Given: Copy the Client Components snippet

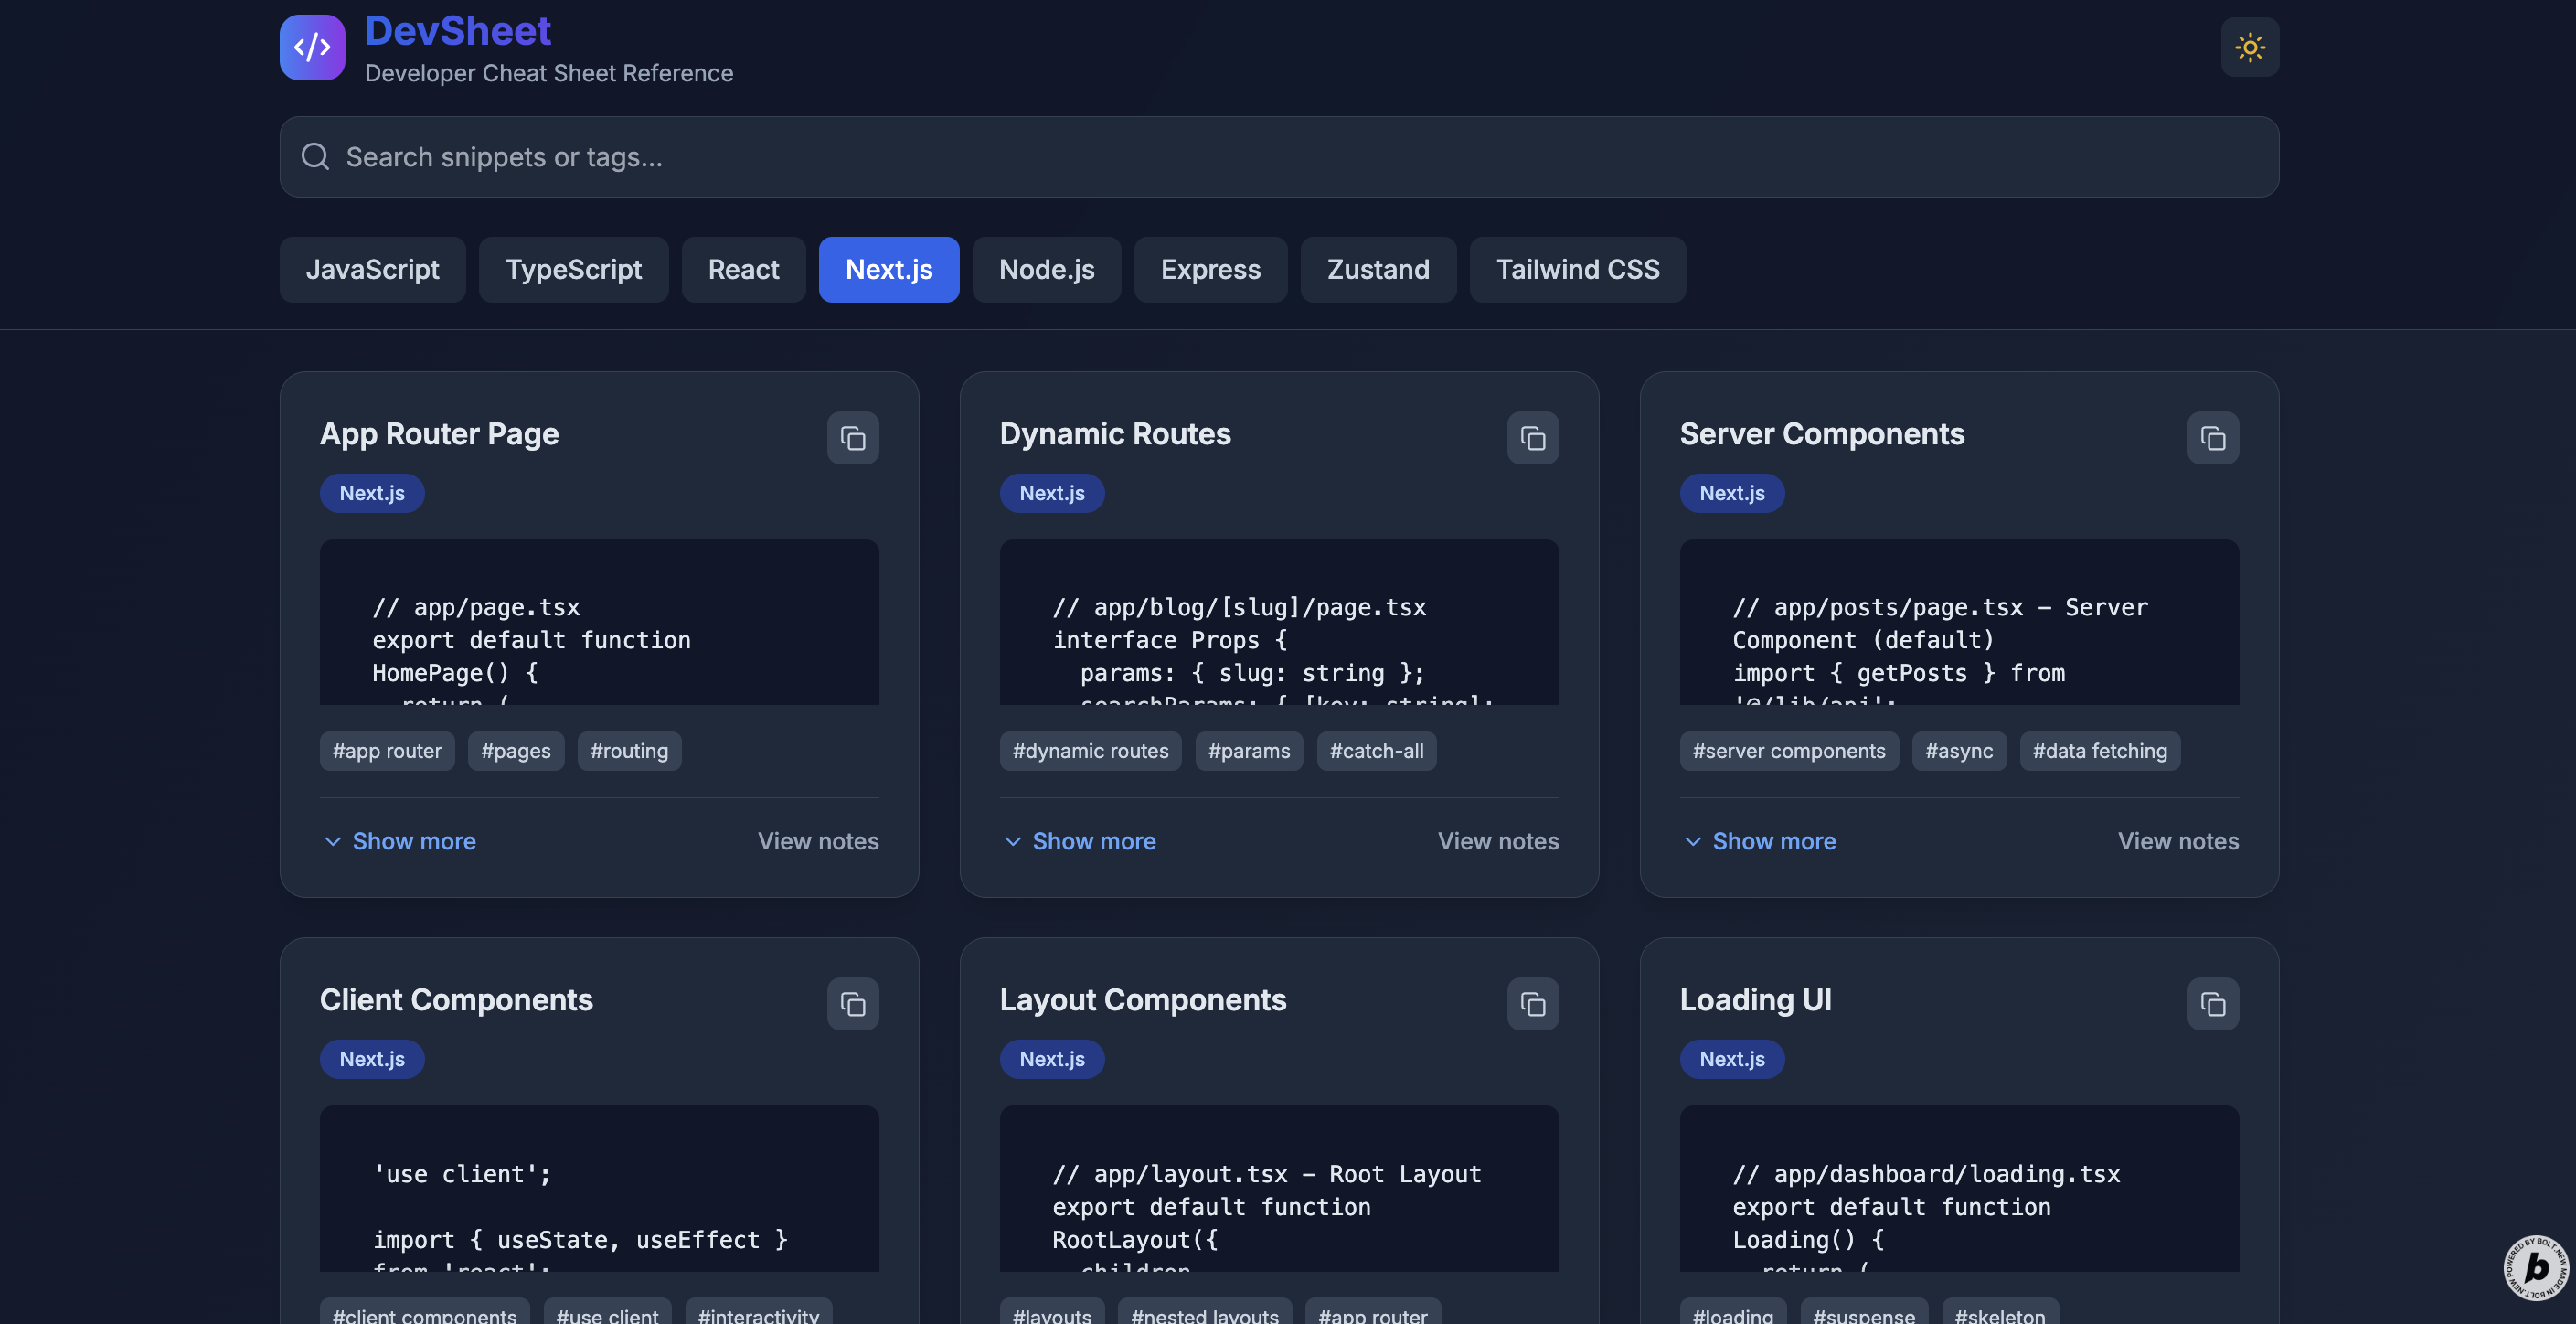Looking at the screenshot, I should click(852, 1004).
